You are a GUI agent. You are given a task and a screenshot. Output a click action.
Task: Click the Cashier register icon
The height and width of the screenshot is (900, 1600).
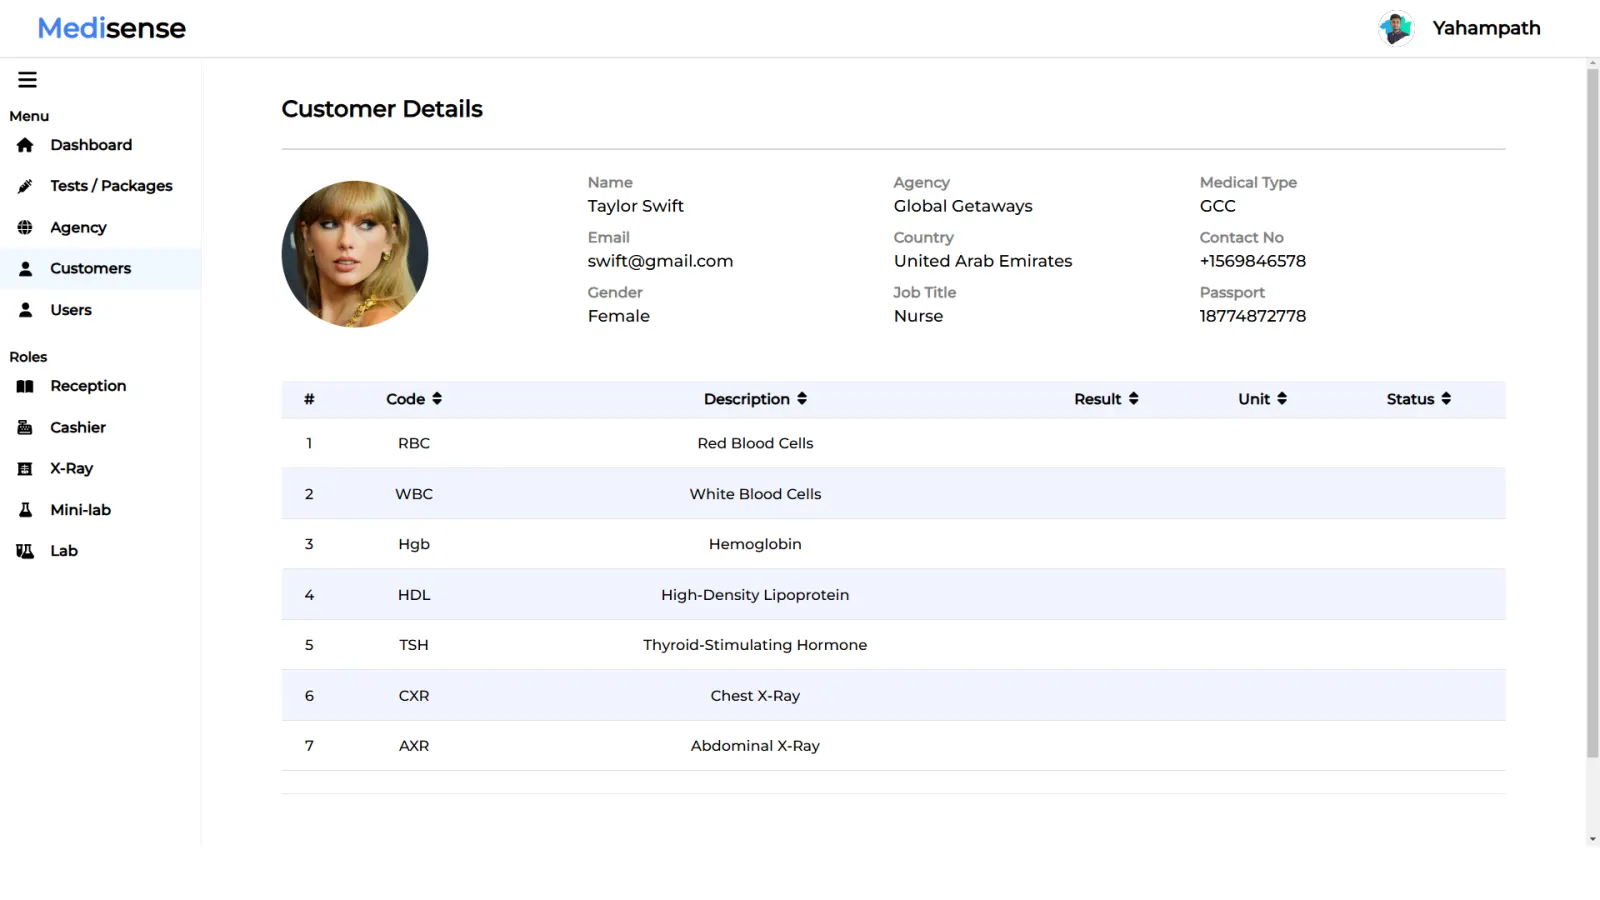(25, 427)
